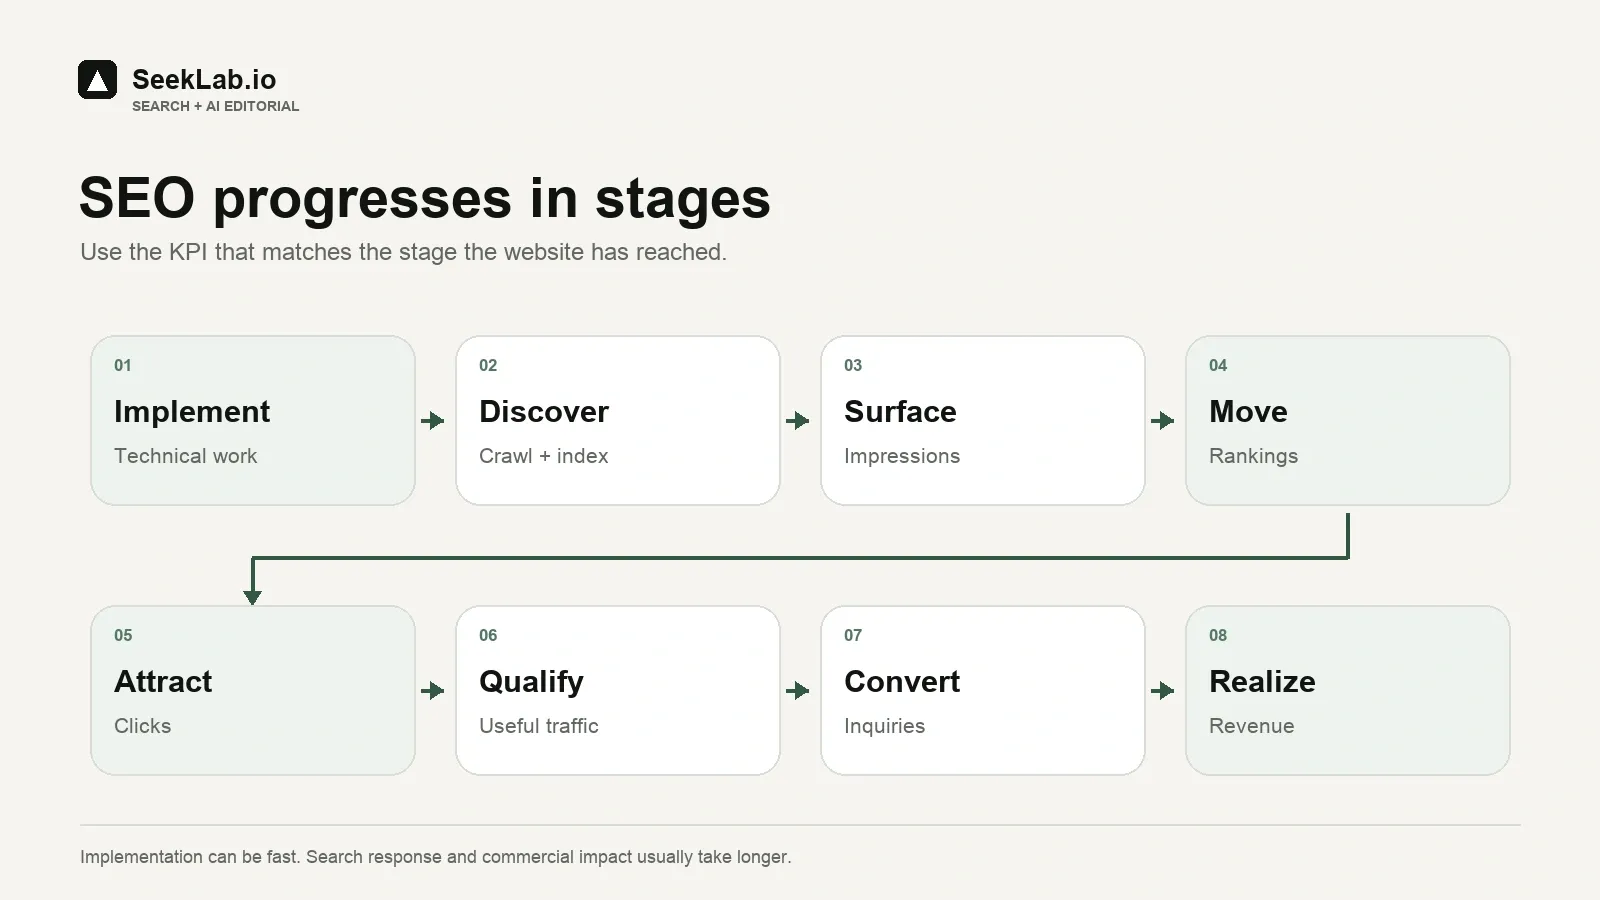
Task: Select the Qualify Useful traffic card
Action: tap(618, 691)
